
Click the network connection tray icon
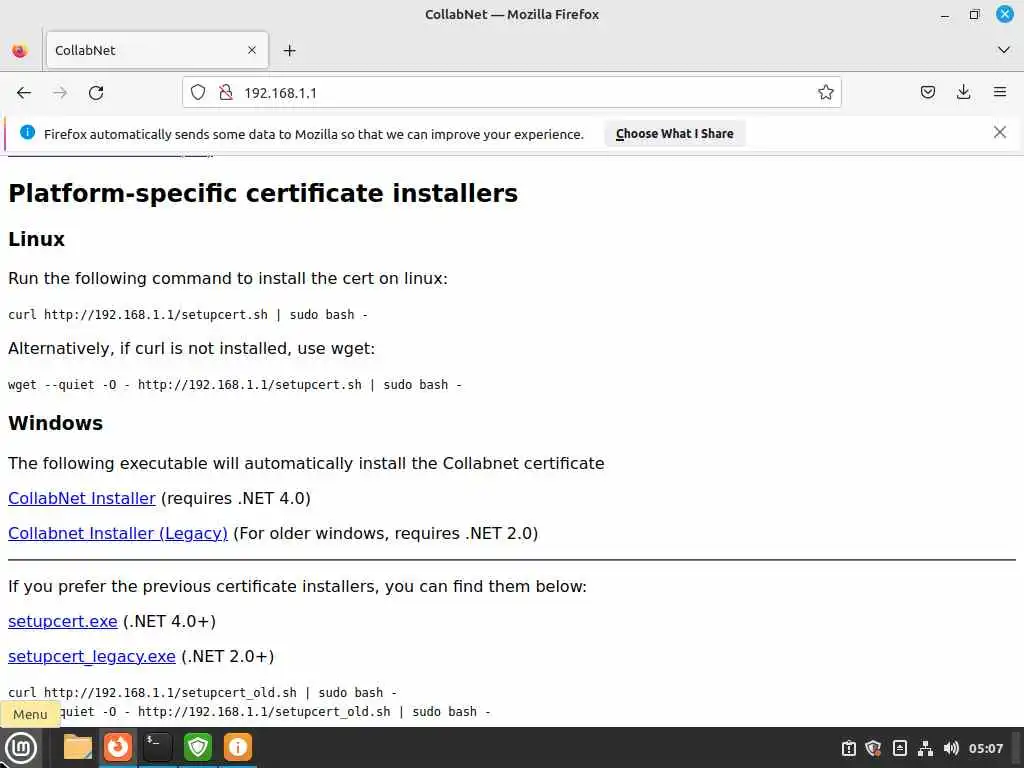pyautogui.click(x=925, y=748)
